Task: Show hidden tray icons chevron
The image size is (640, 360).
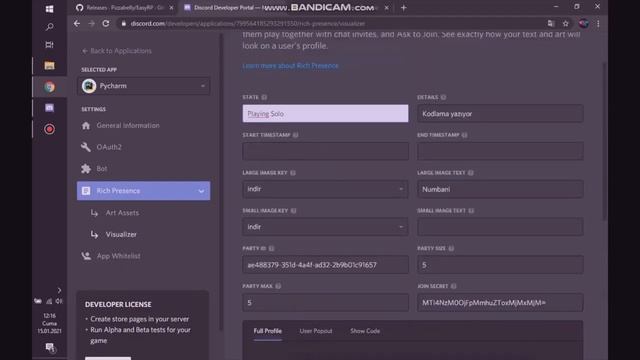Action: click(x=59, y=290)
